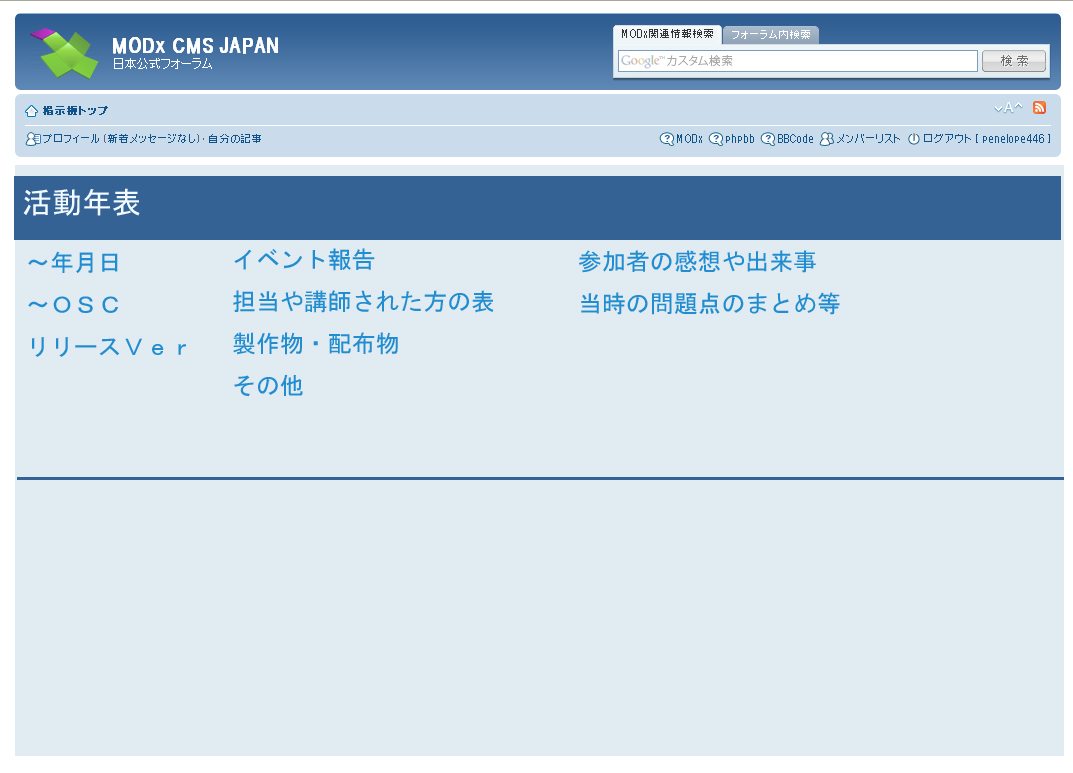Open the RSS feed icon
The image size is (1073, 773).
click(x=1039, y=108)
